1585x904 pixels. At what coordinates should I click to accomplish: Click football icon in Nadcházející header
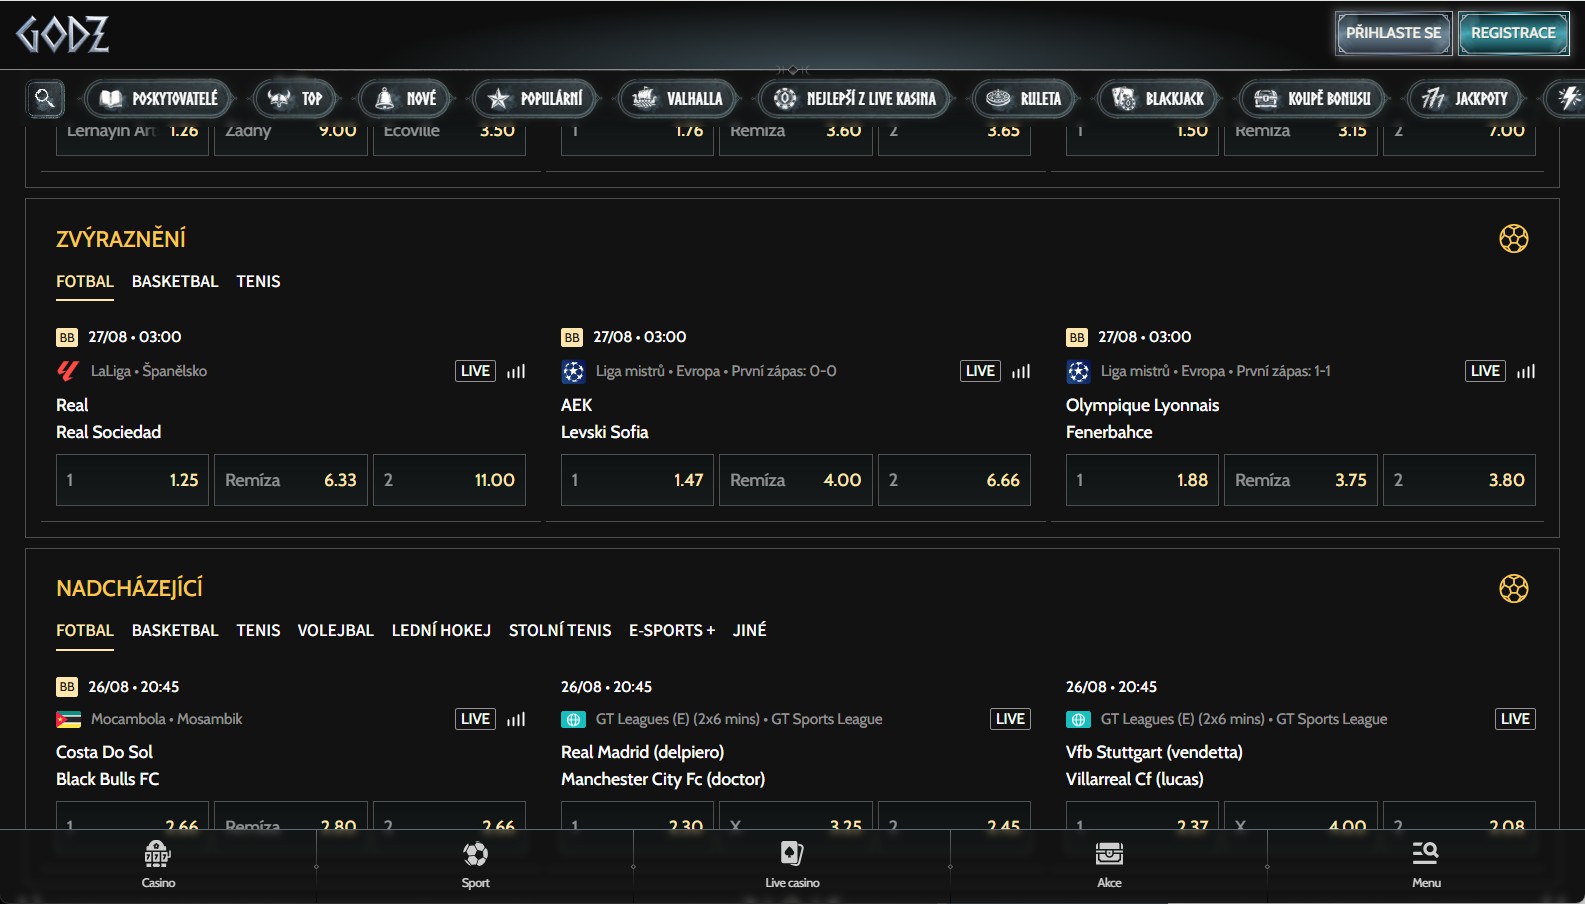point(1513,588)
